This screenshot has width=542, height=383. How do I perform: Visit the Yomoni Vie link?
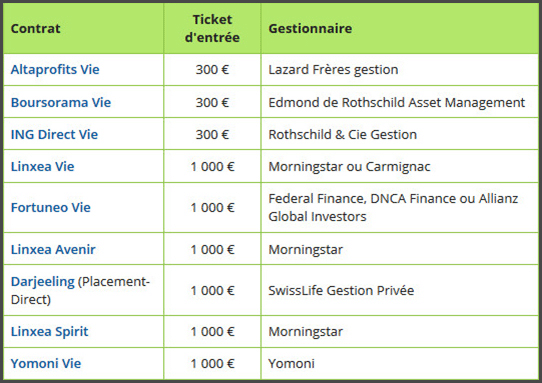pos(46,364)
